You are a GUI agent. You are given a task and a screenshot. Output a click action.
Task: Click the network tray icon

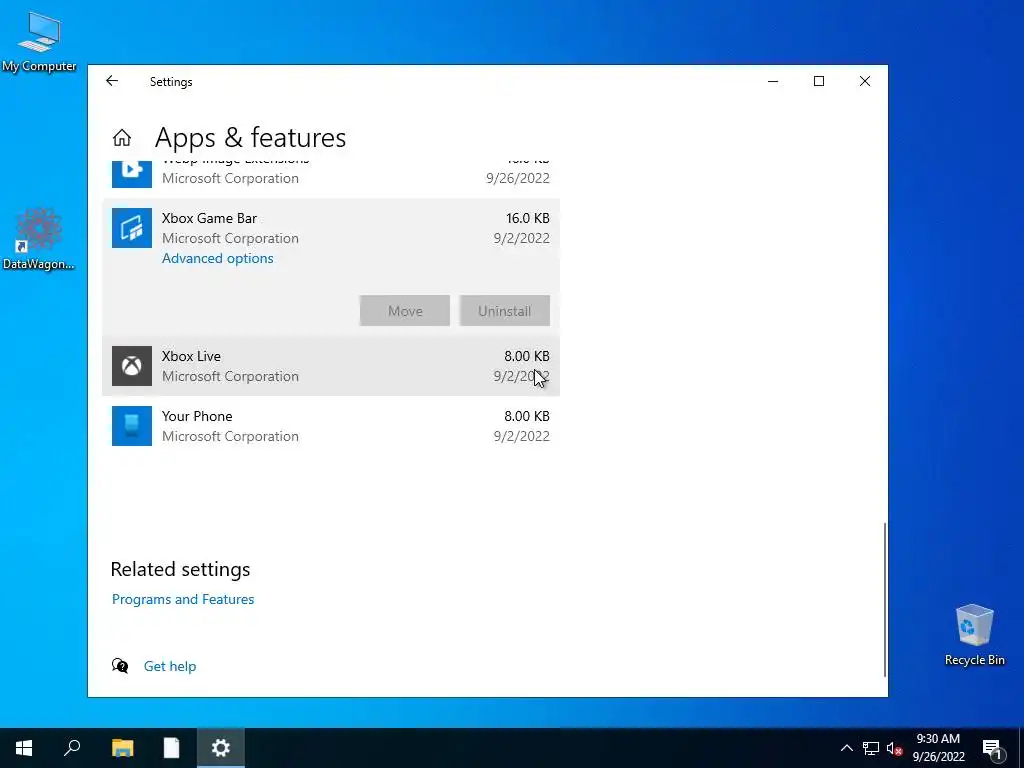coord(871,748)
